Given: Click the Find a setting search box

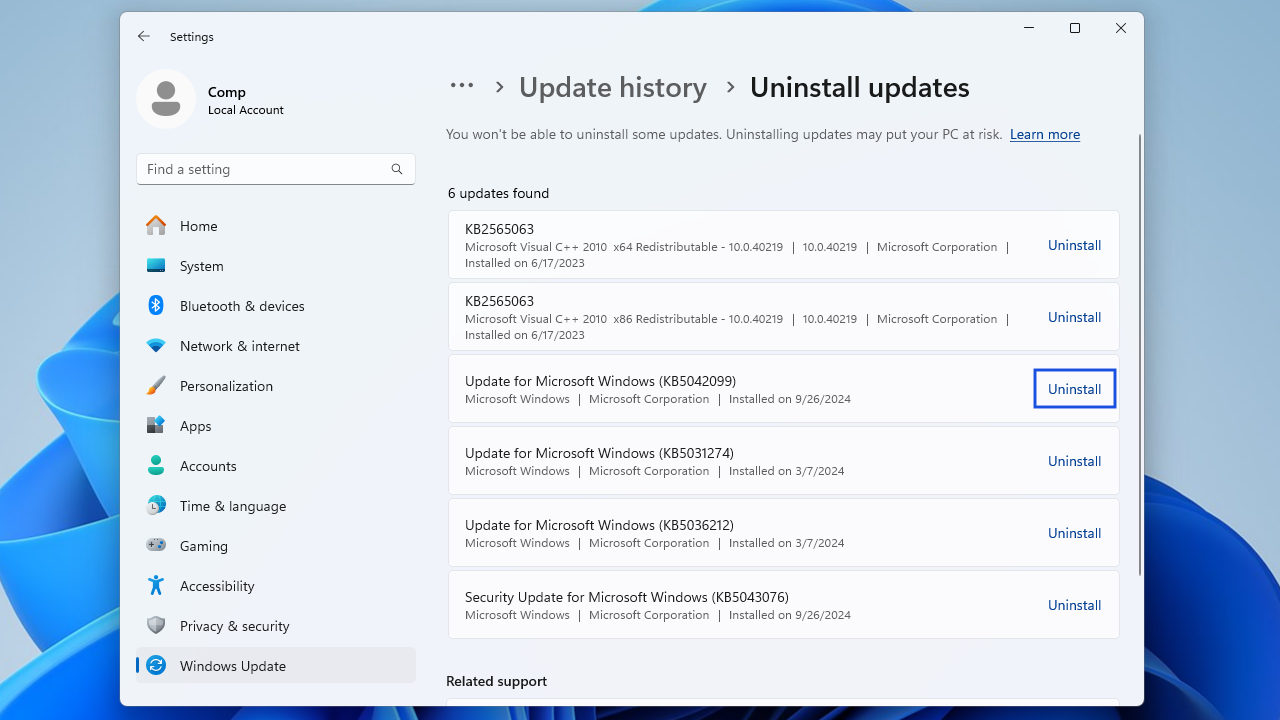Looking at the screenshot, I should 276,169.
